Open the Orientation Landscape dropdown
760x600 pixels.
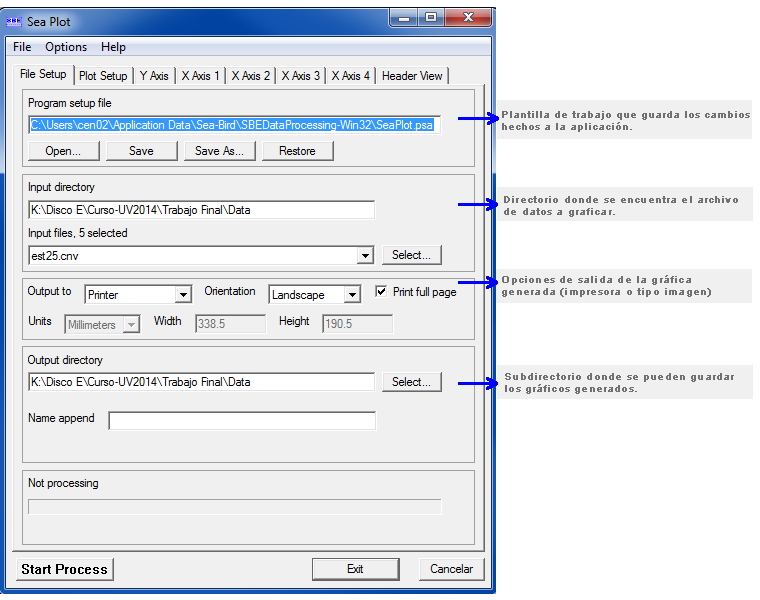[x=351, y=295]
